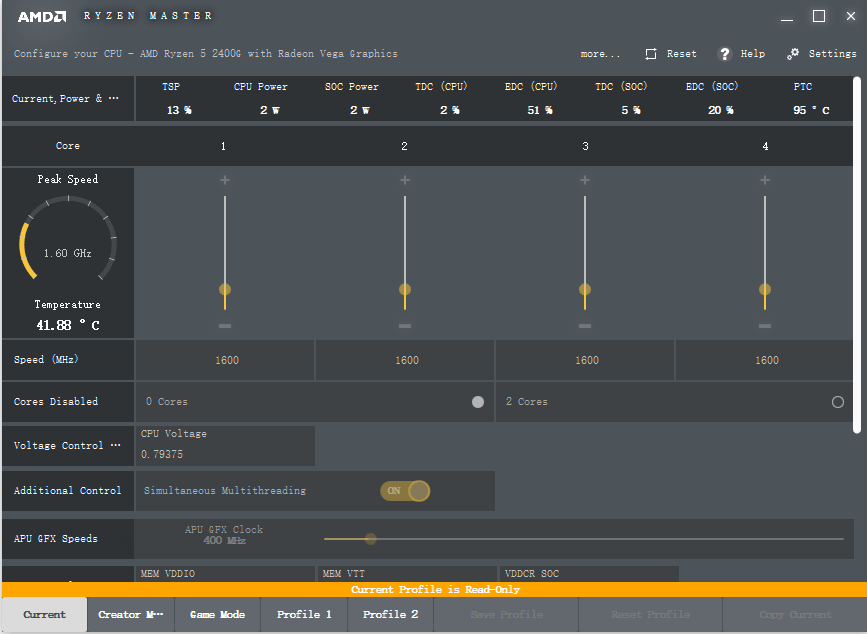Open Help via the question mark icon
The image size is (867, 634).
[x=724, y=54]
